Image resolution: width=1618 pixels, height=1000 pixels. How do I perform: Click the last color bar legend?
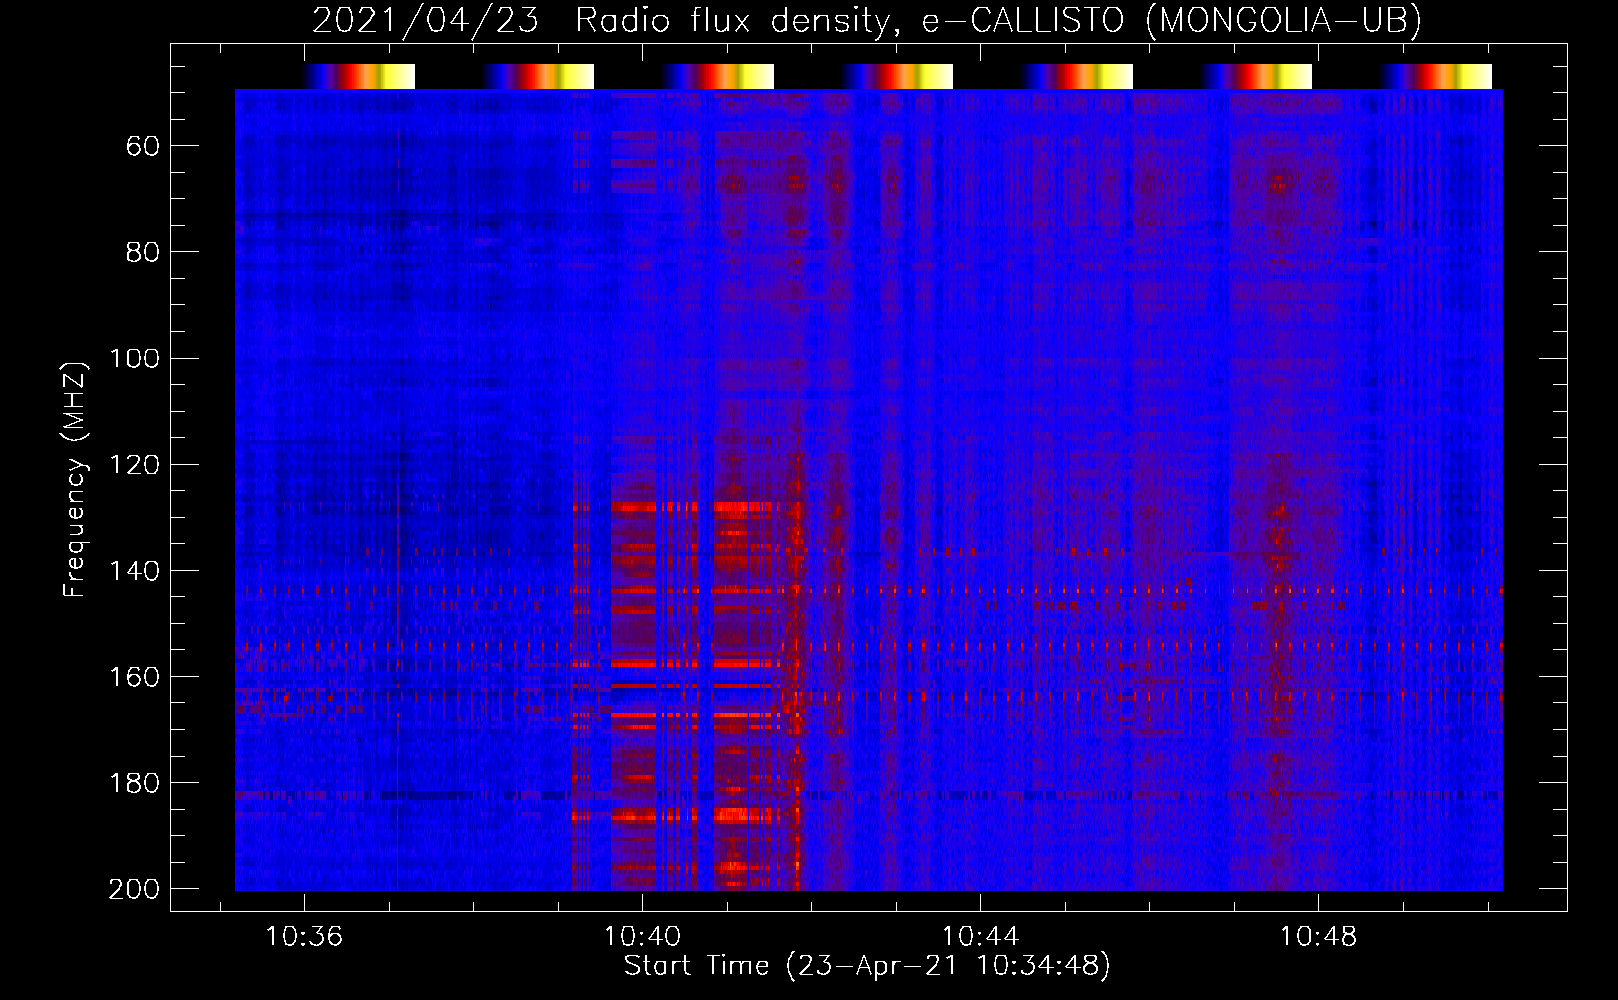click(x=1437, y=76)
